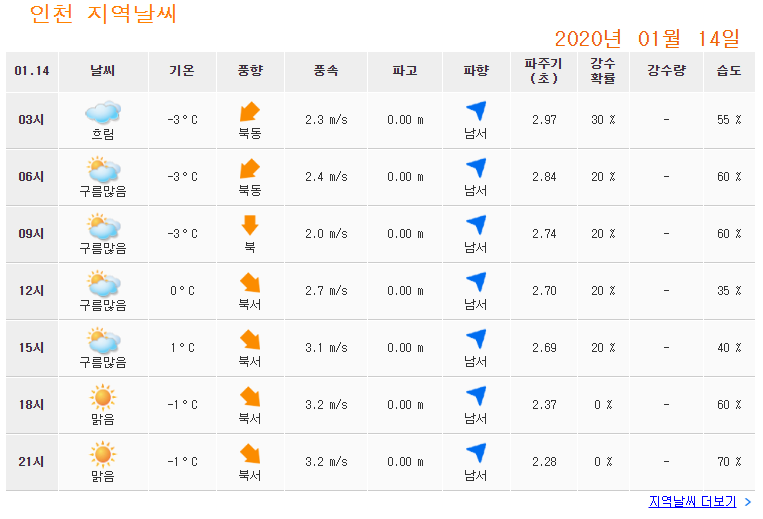Click the date 2020년 01월 14일
The width and height of the screenshot is (763, 519).
[x=647, y=38]
